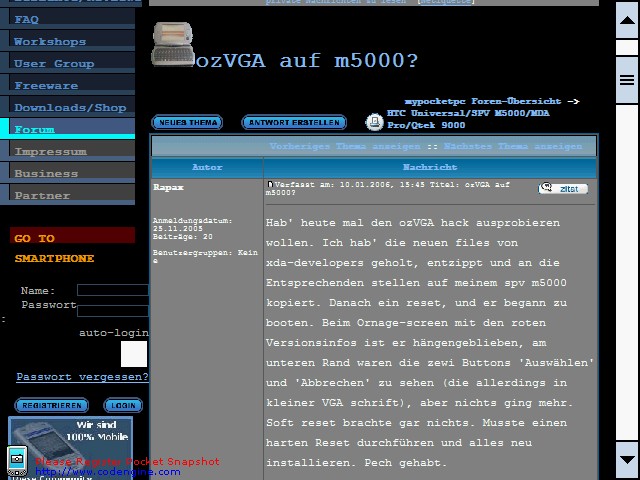Click the pocket PC device image
640x480 pixels.
[x=173, y=44]
